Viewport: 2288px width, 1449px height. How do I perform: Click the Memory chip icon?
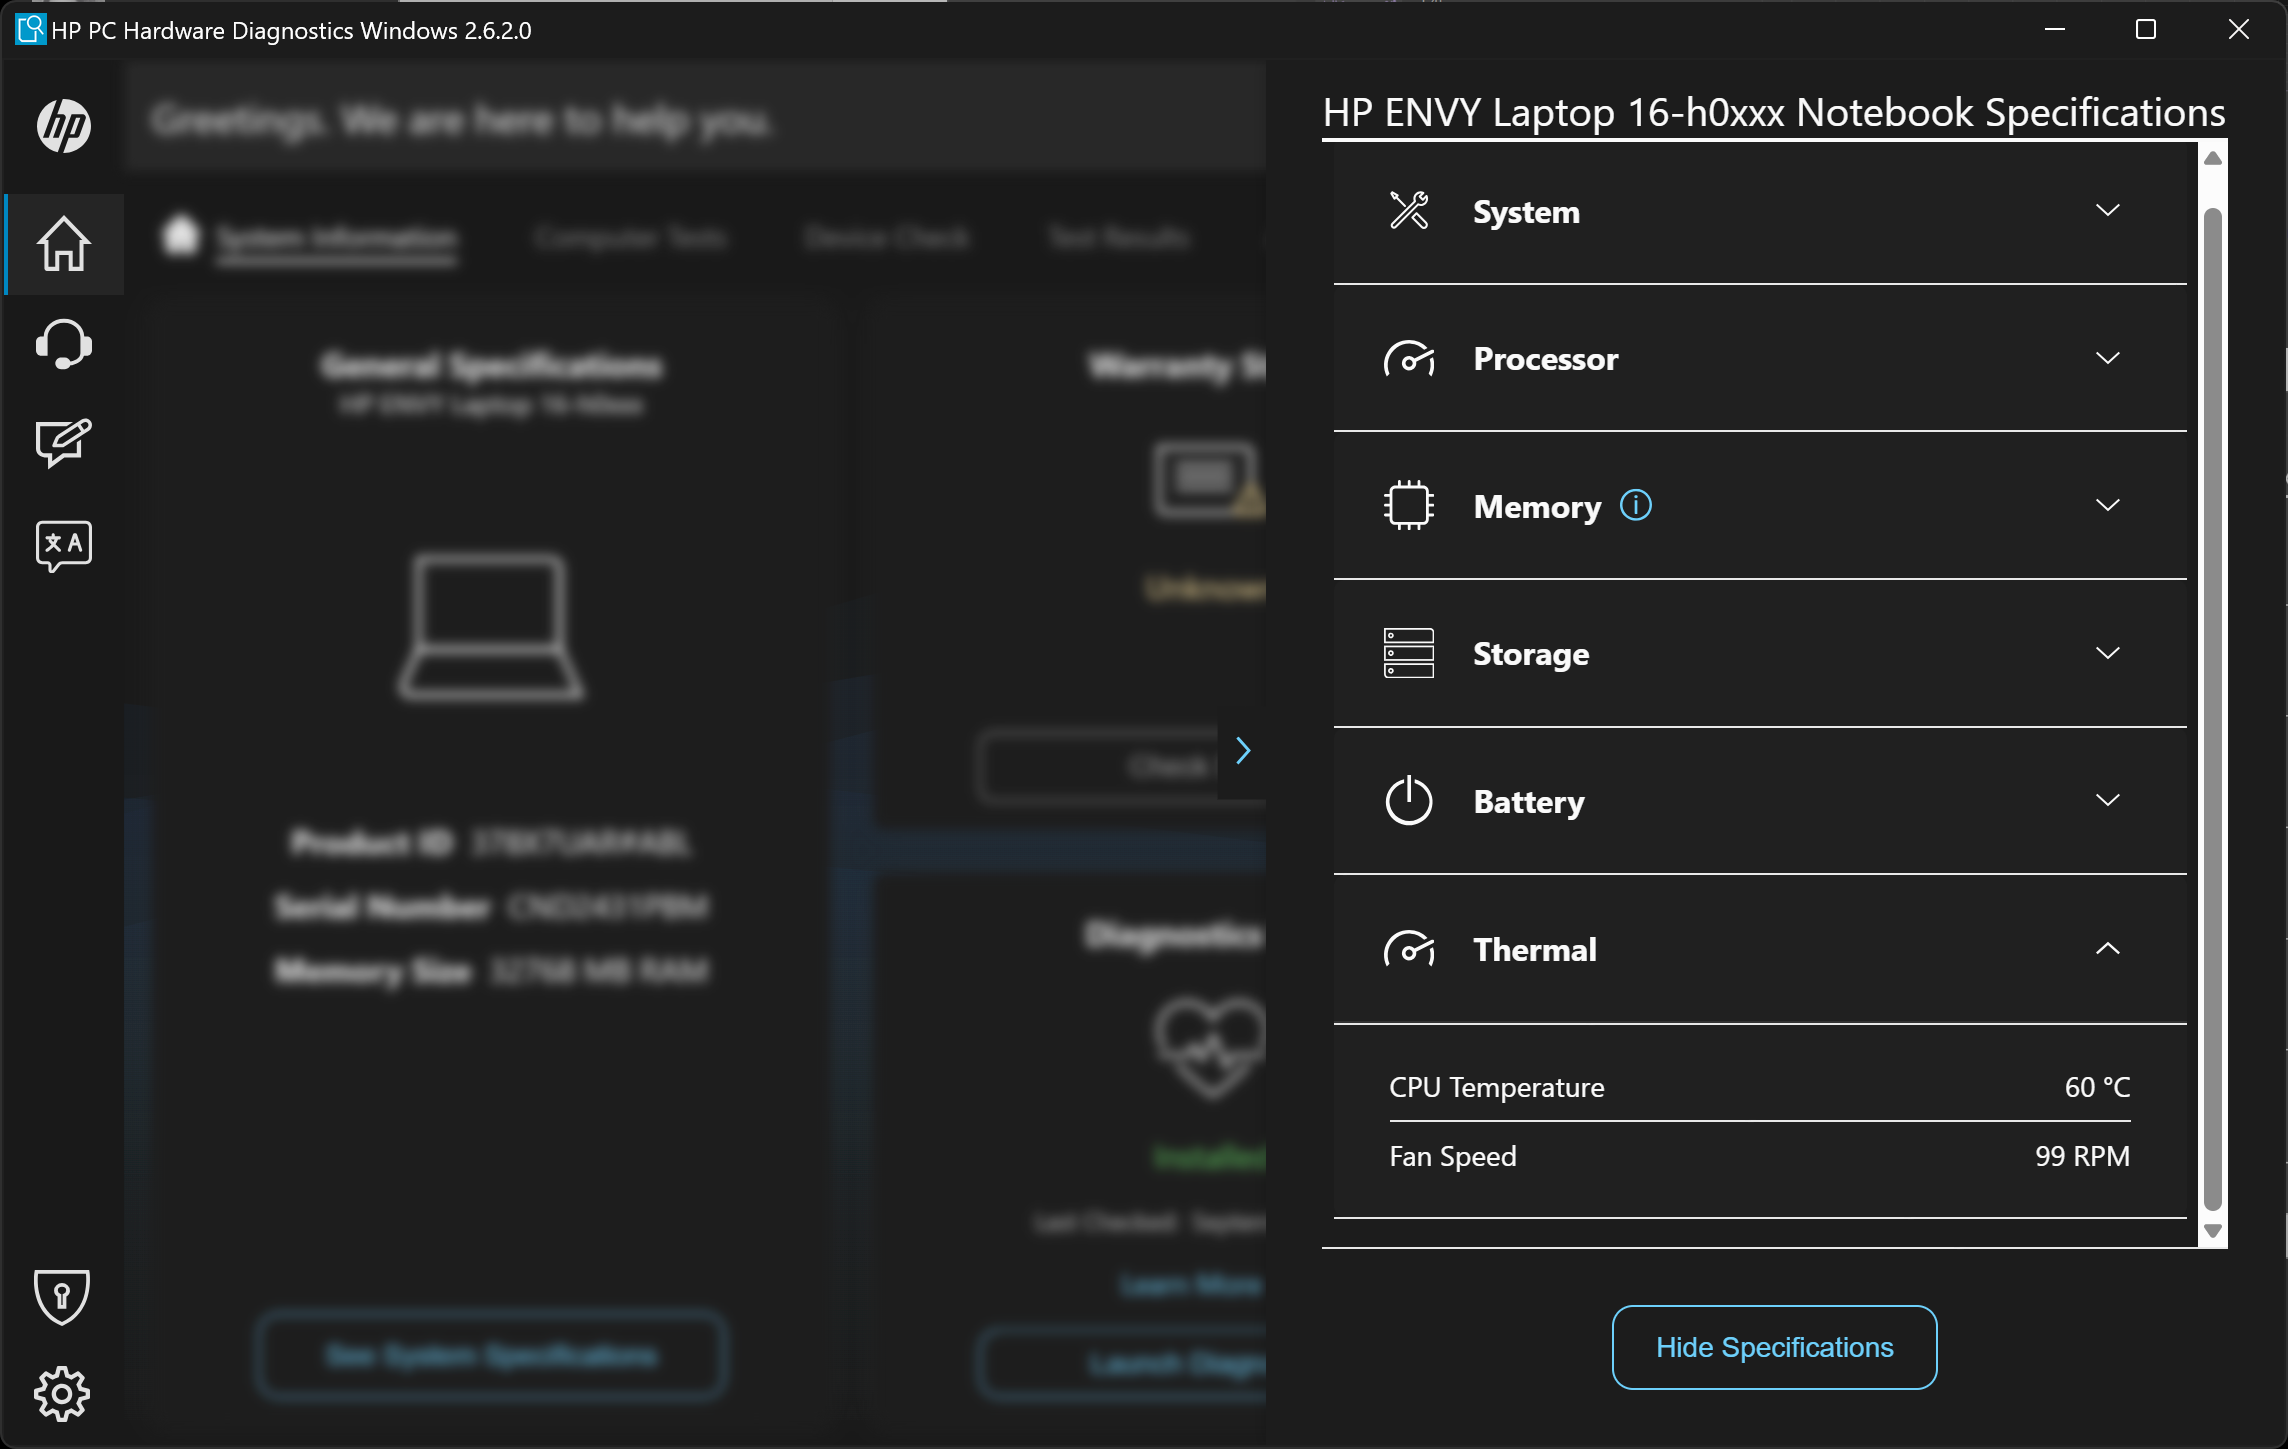pos(1409,506)
